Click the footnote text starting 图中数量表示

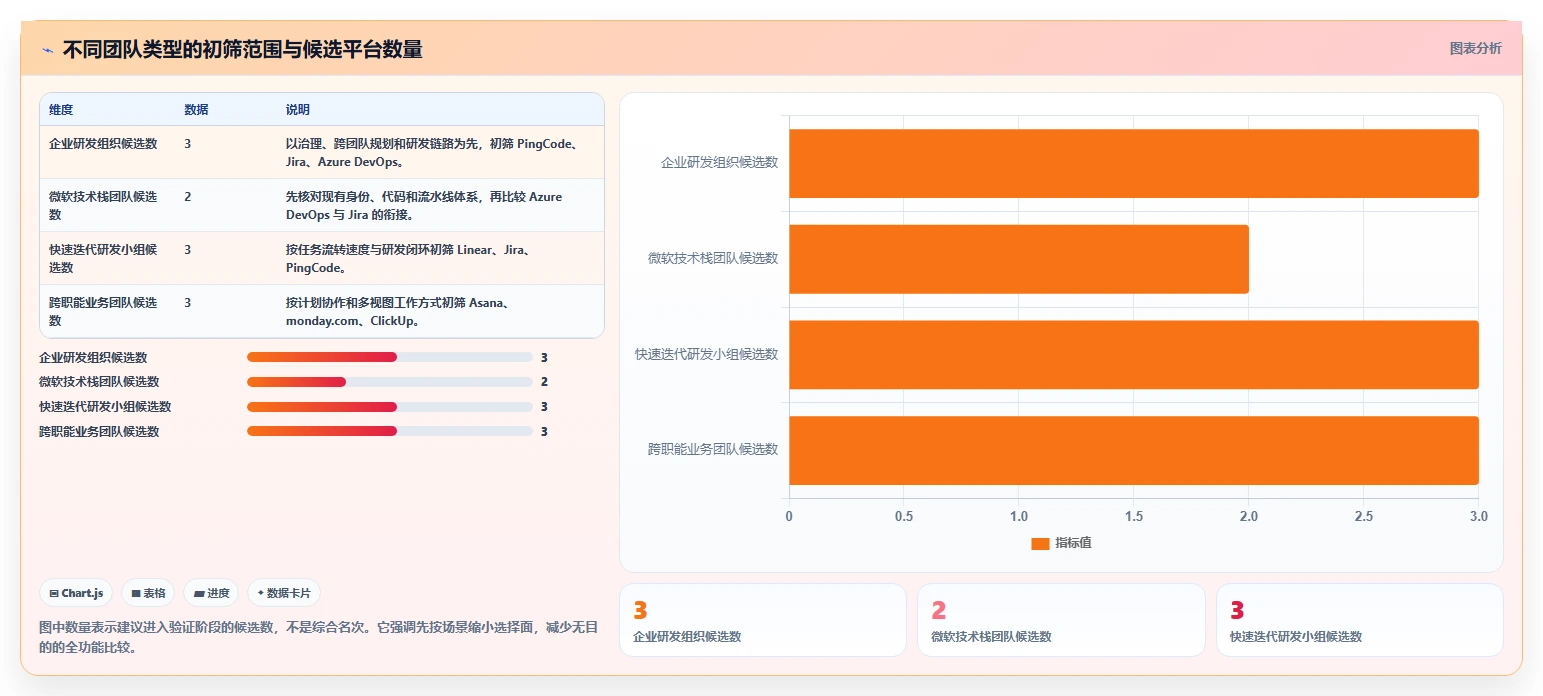[x=318, y=637]
